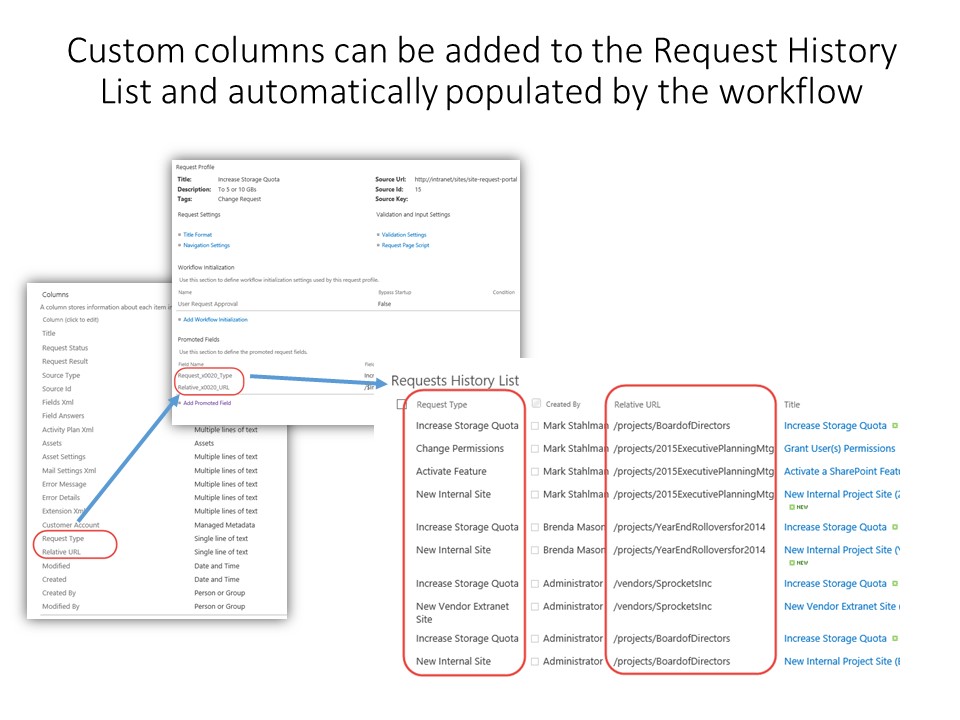This screenshot has width=960, height=720.
Task: Check the box in the Change Permissions row
Action: [x=535, y=449]
